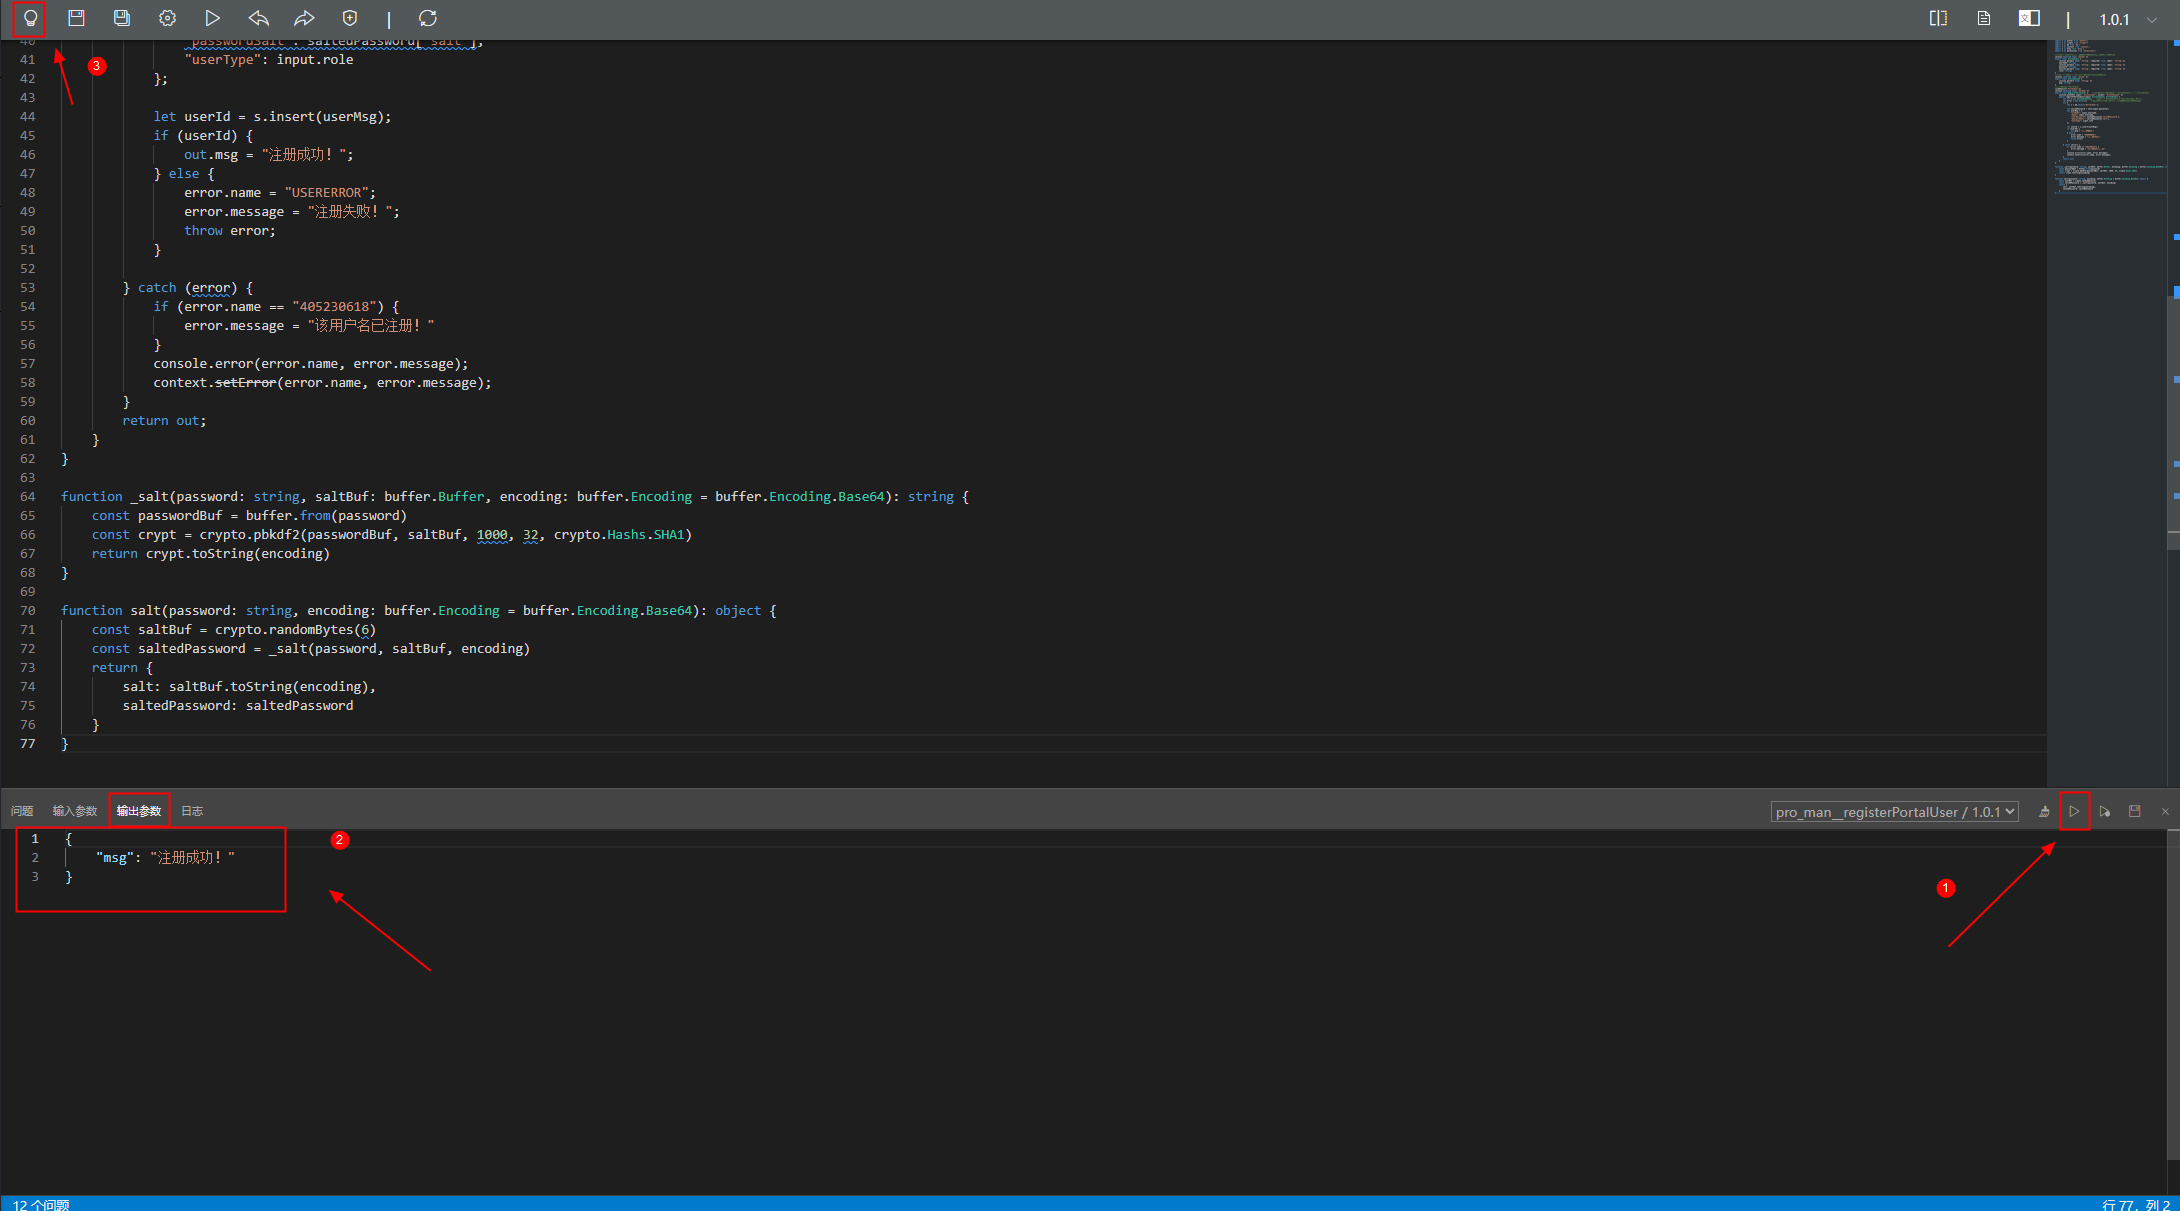Toggle the split compare view icon
This screenshot has width=2180, height=1211.
(1938, 18)
